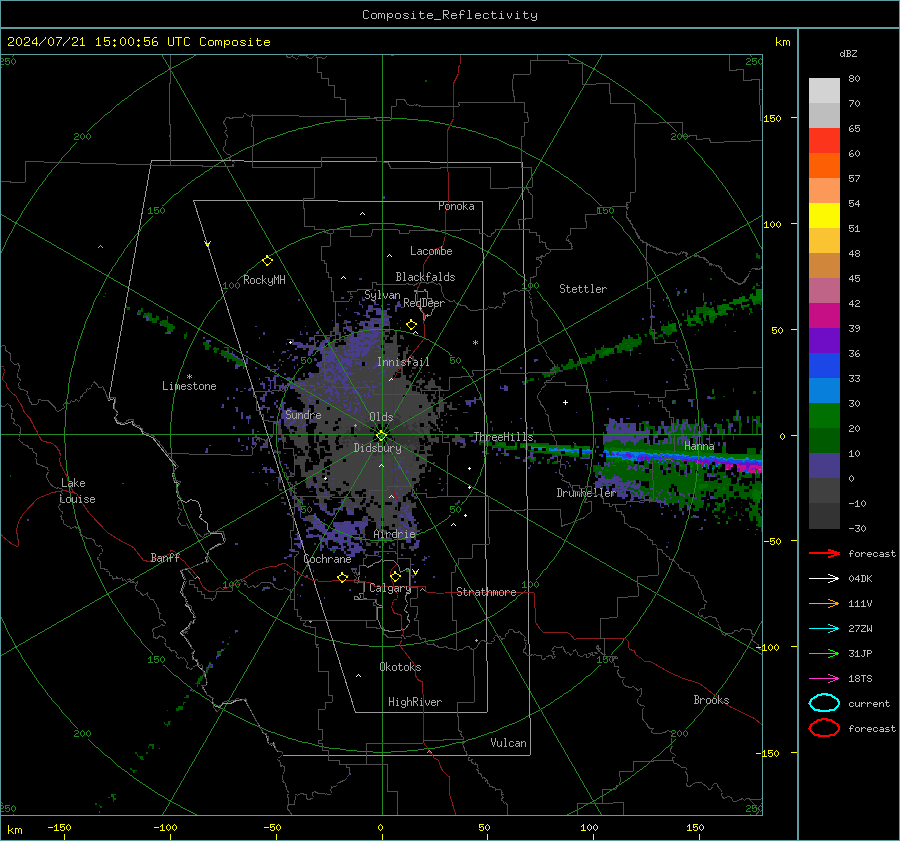This screenshot has width=900, height=841.
Task: Click the asterisk marker above Limestone
Action: 189,377
